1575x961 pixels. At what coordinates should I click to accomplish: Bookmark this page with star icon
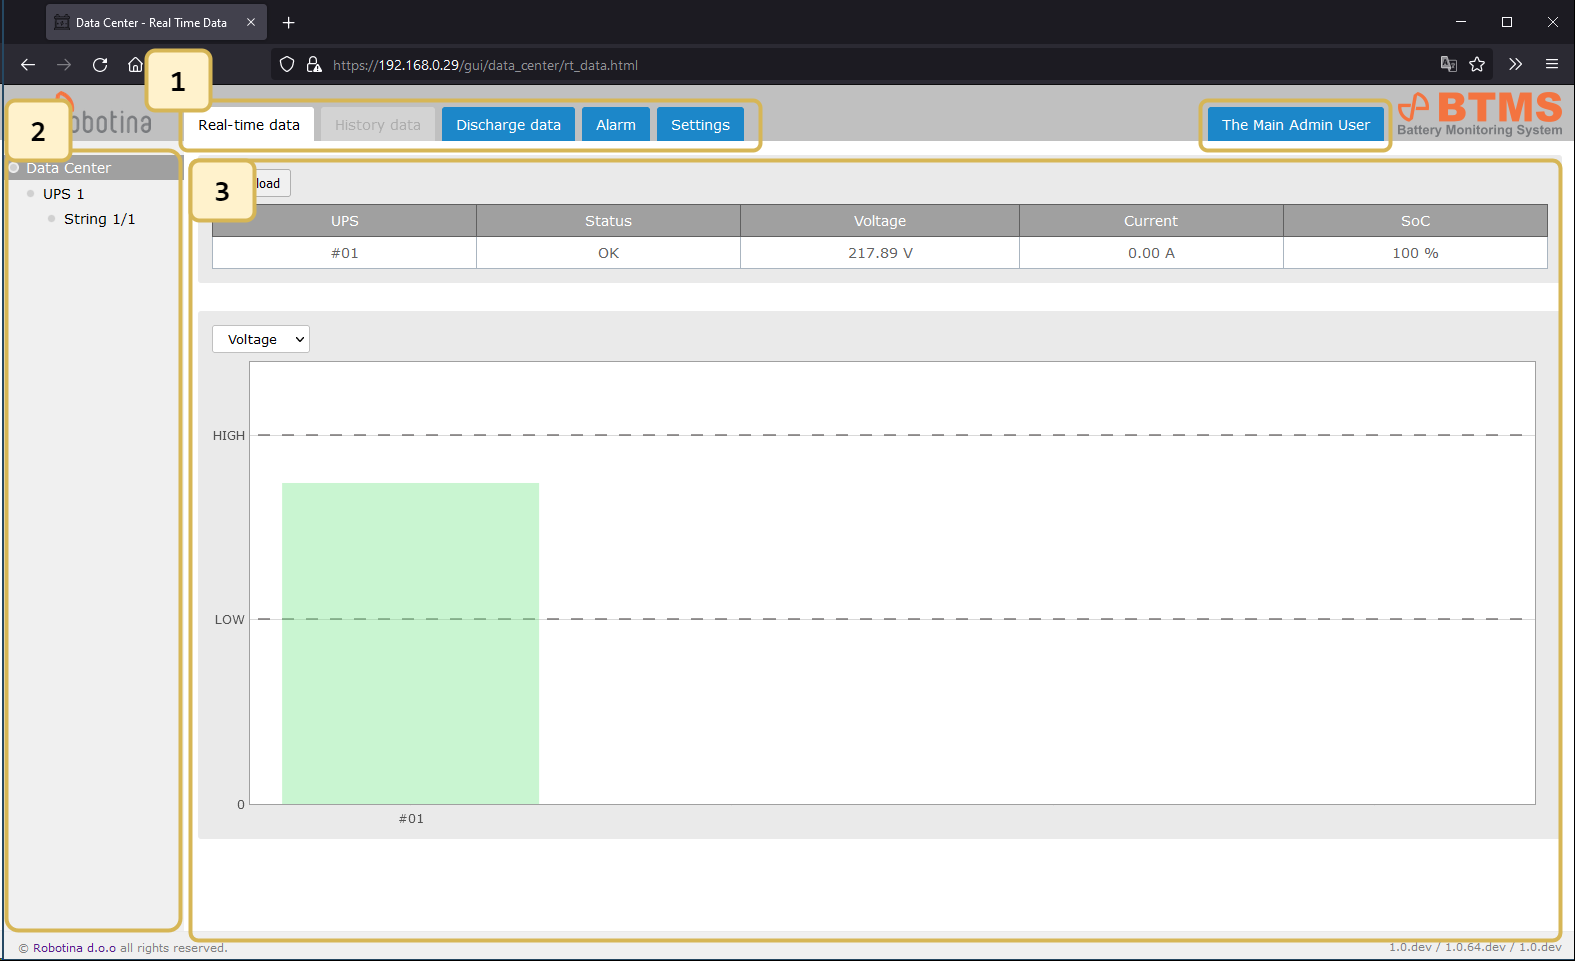coord(1477,65)
